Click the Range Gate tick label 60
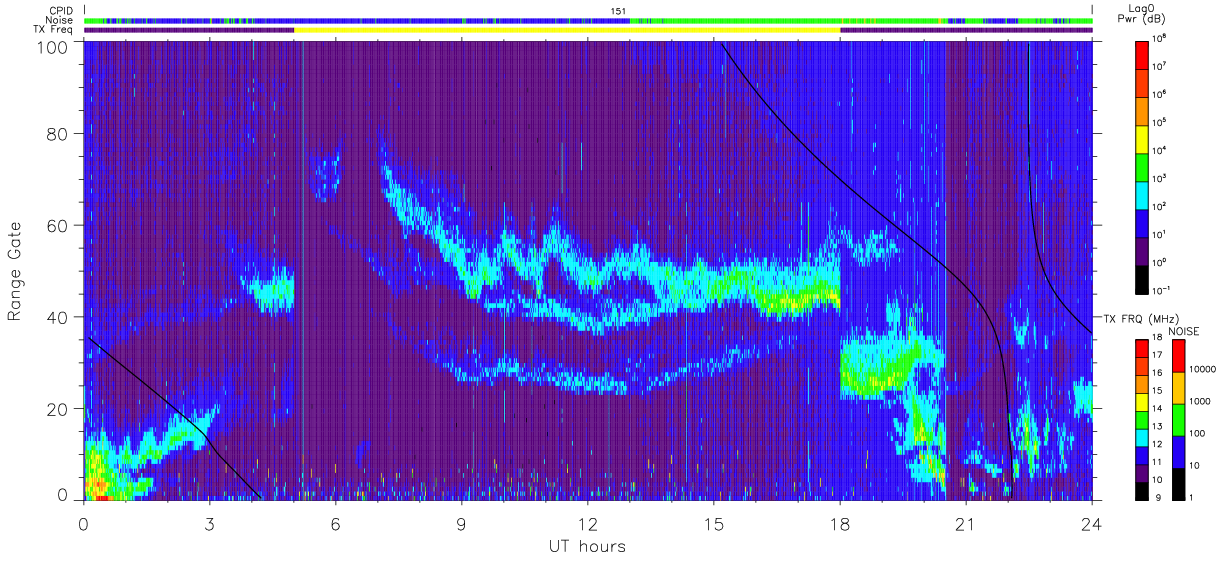Image resolution: width=1228 pixels, height=567 pixels. pyautogui.click(x=58, y=225)
